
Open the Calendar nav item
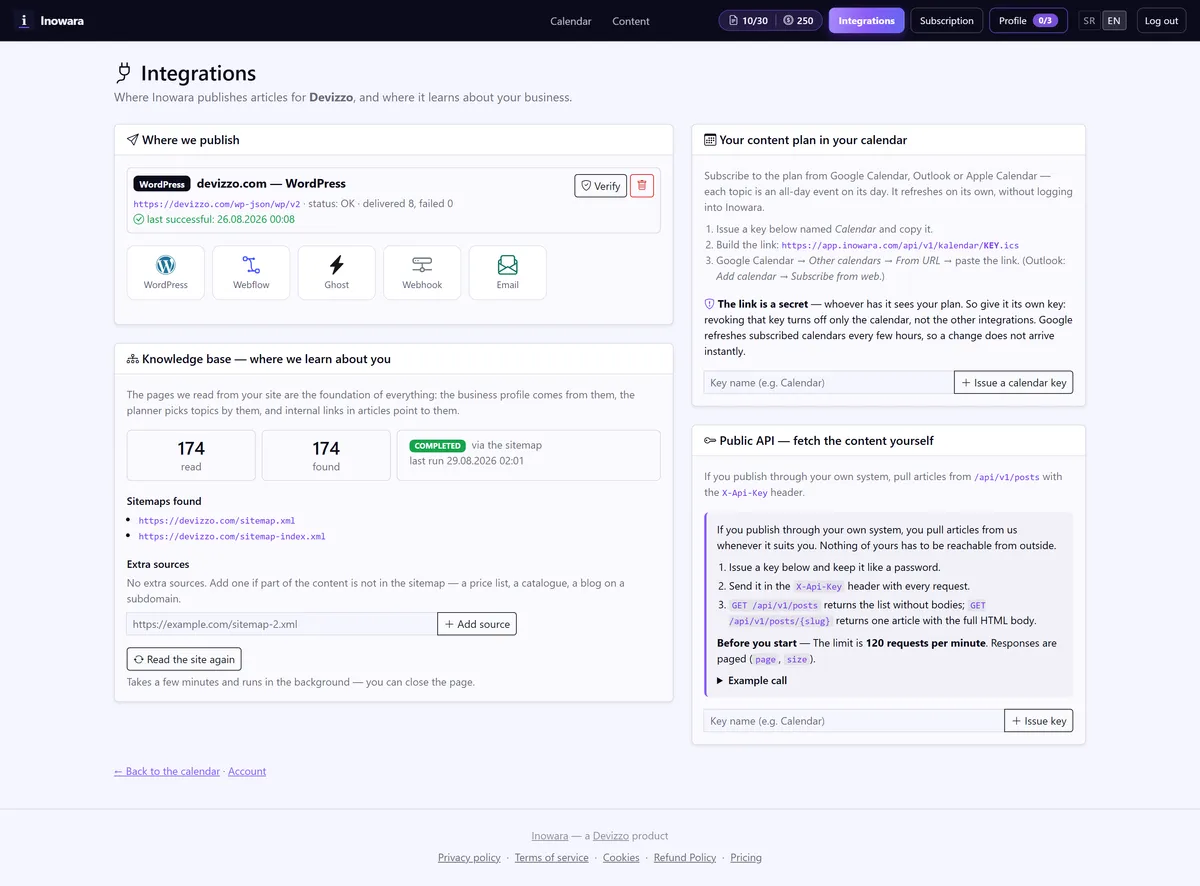pos(571,21)
